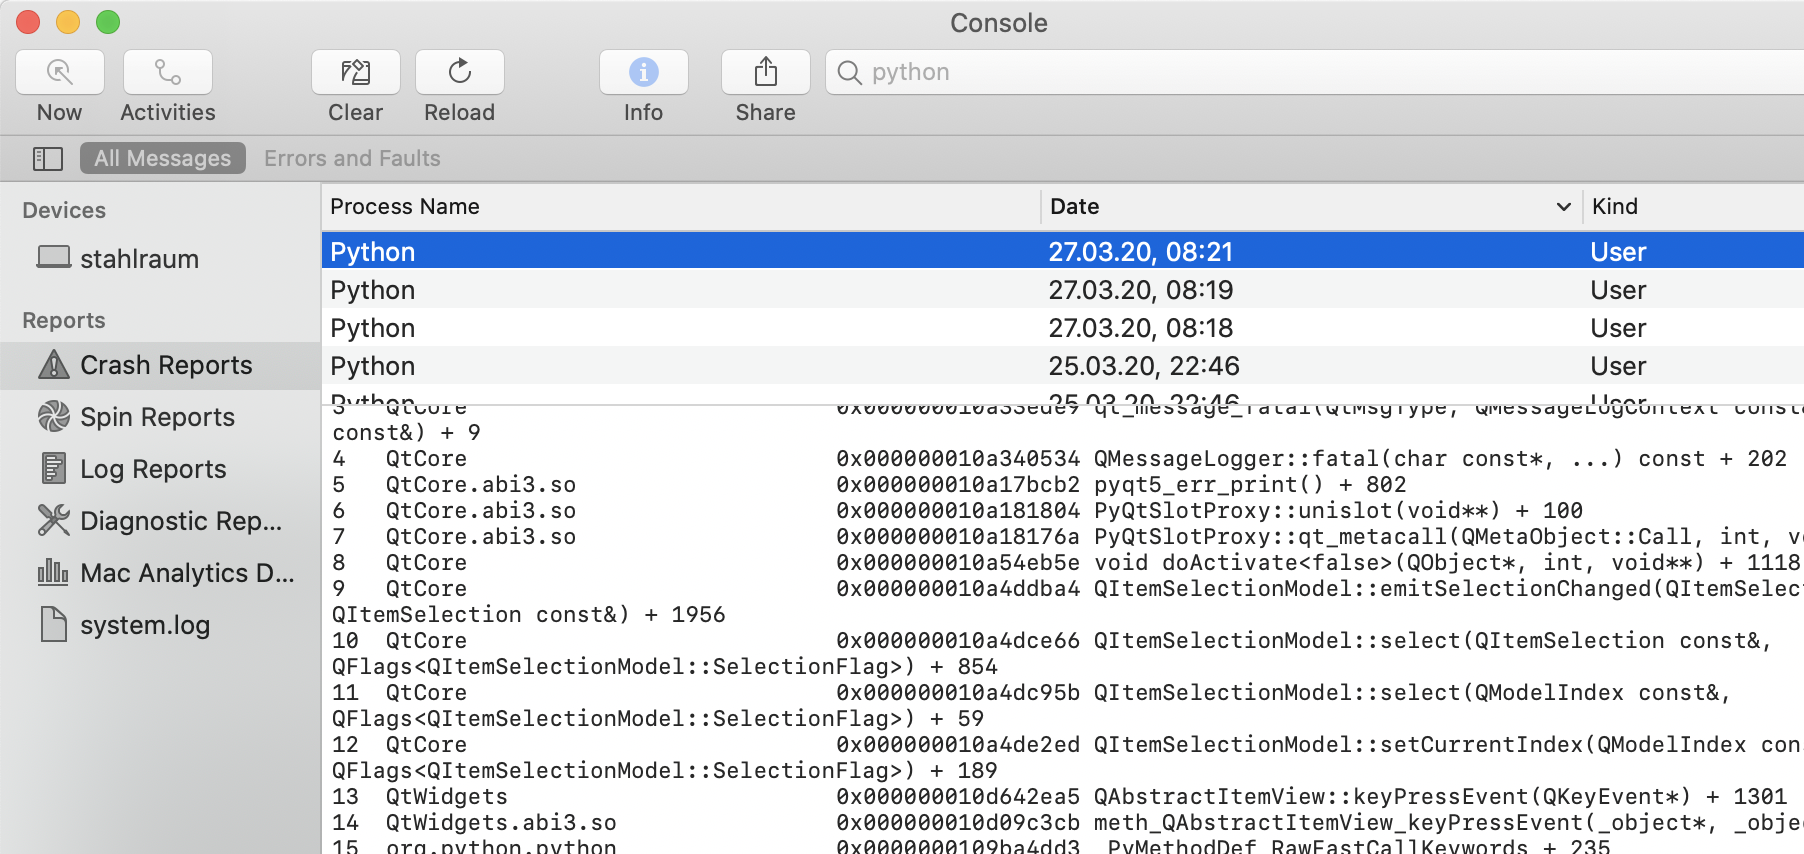Select the Python report from 27.03.20, 08:19
Viewport: 1804px width, 854px height.
pos(1062,289)
